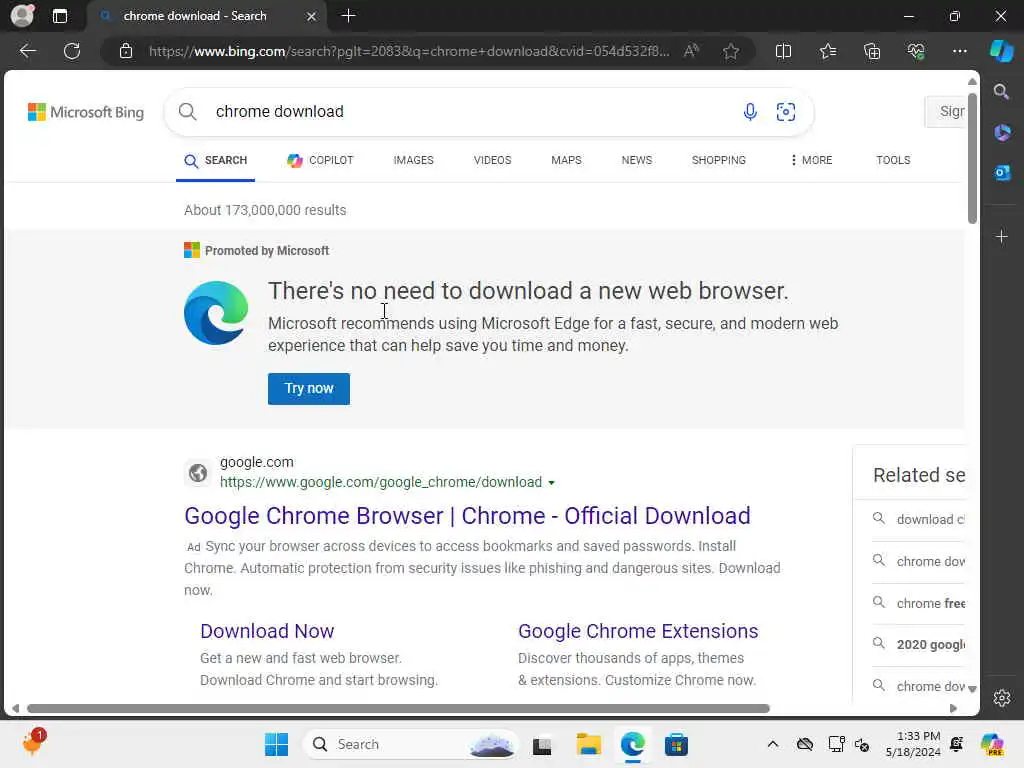Open the Download Now link
The image size is (1024, 768).
click(267, 632)
